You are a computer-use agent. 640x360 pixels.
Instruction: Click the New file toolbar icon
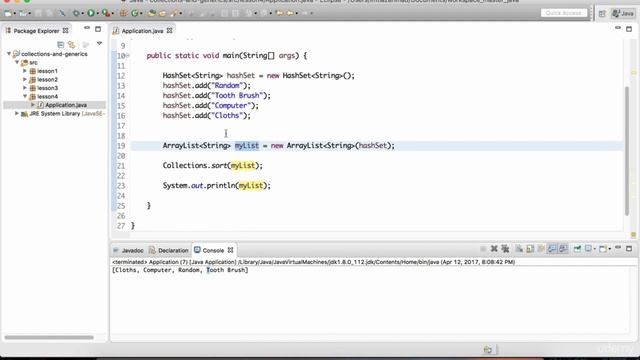coord(8,13)
